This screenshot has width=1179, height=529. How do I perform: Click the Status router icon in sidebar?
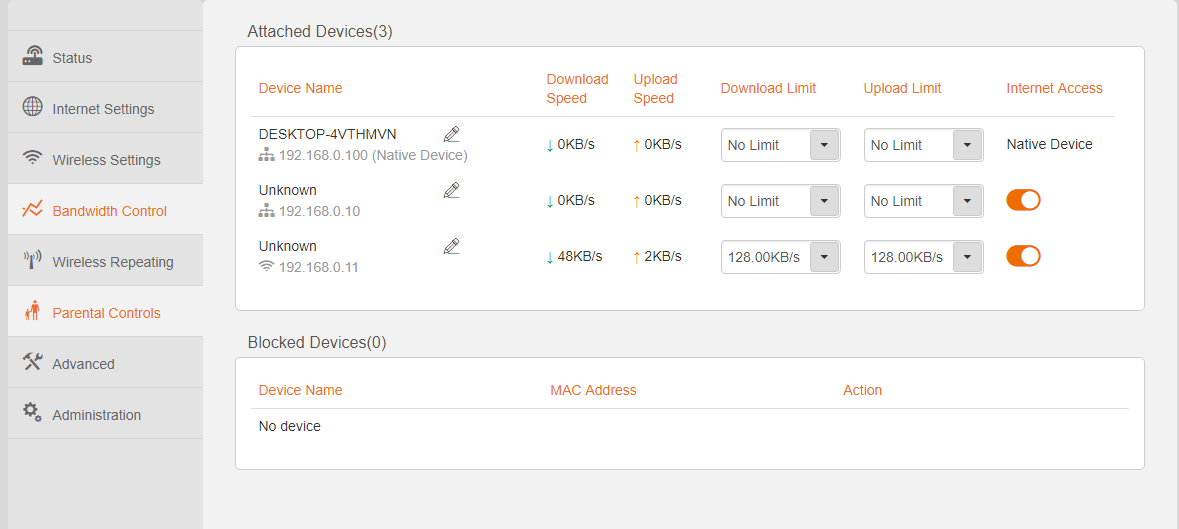pyautogui.click(x=33, y=56)
